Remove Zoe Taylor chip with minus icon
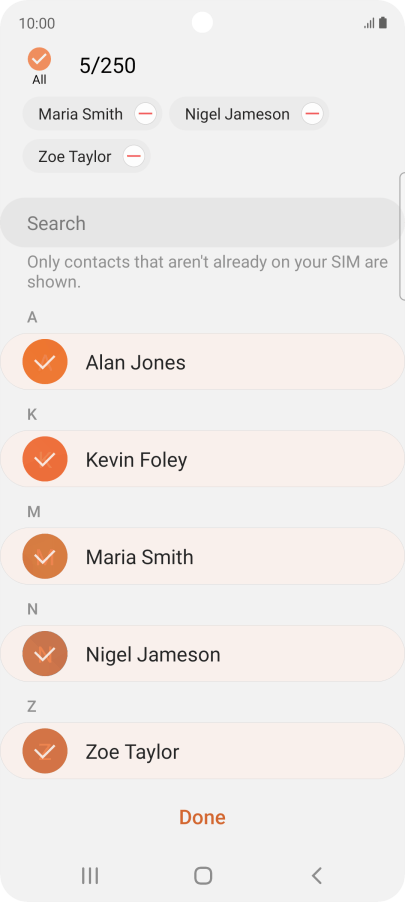Image resolution: width=405 pixels, height=902 pixels. (x=134, y=156)
